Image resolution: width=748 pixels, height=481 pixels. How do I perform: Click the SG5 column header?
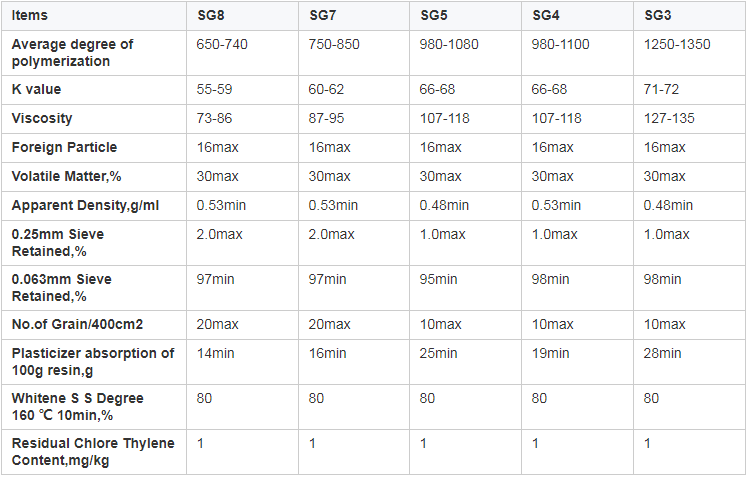pyautogui.click(x=435, y=16)
